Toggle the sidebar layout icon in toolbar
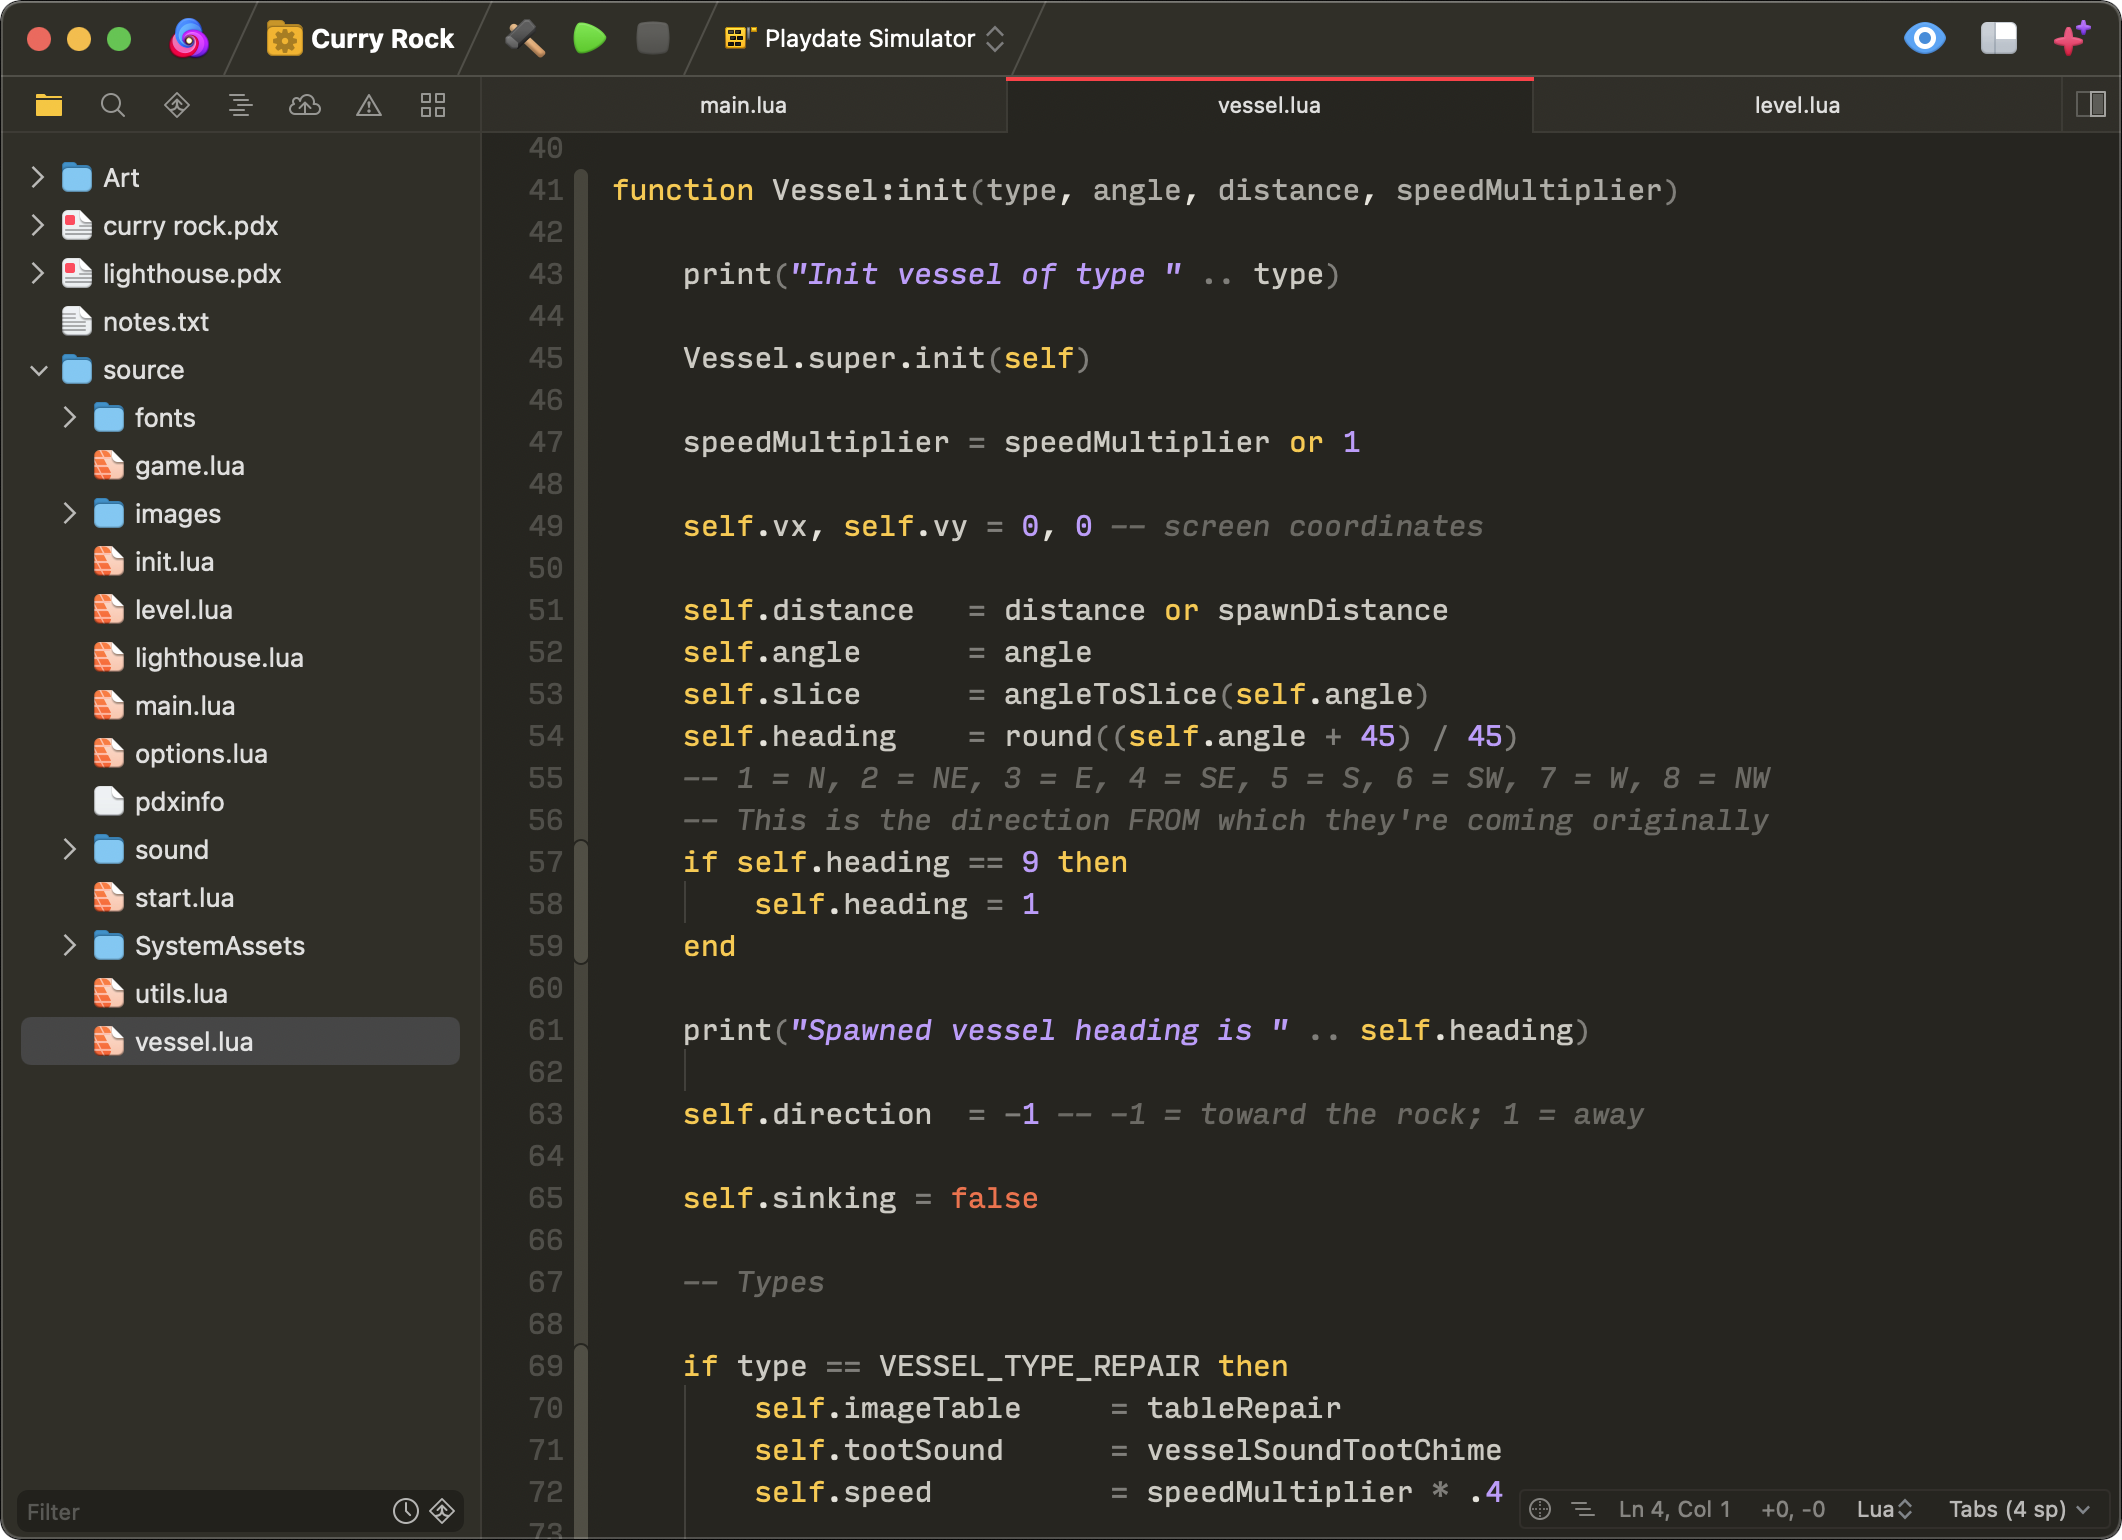This screenshot has height=1540, width=2122. click(1998, 39)
